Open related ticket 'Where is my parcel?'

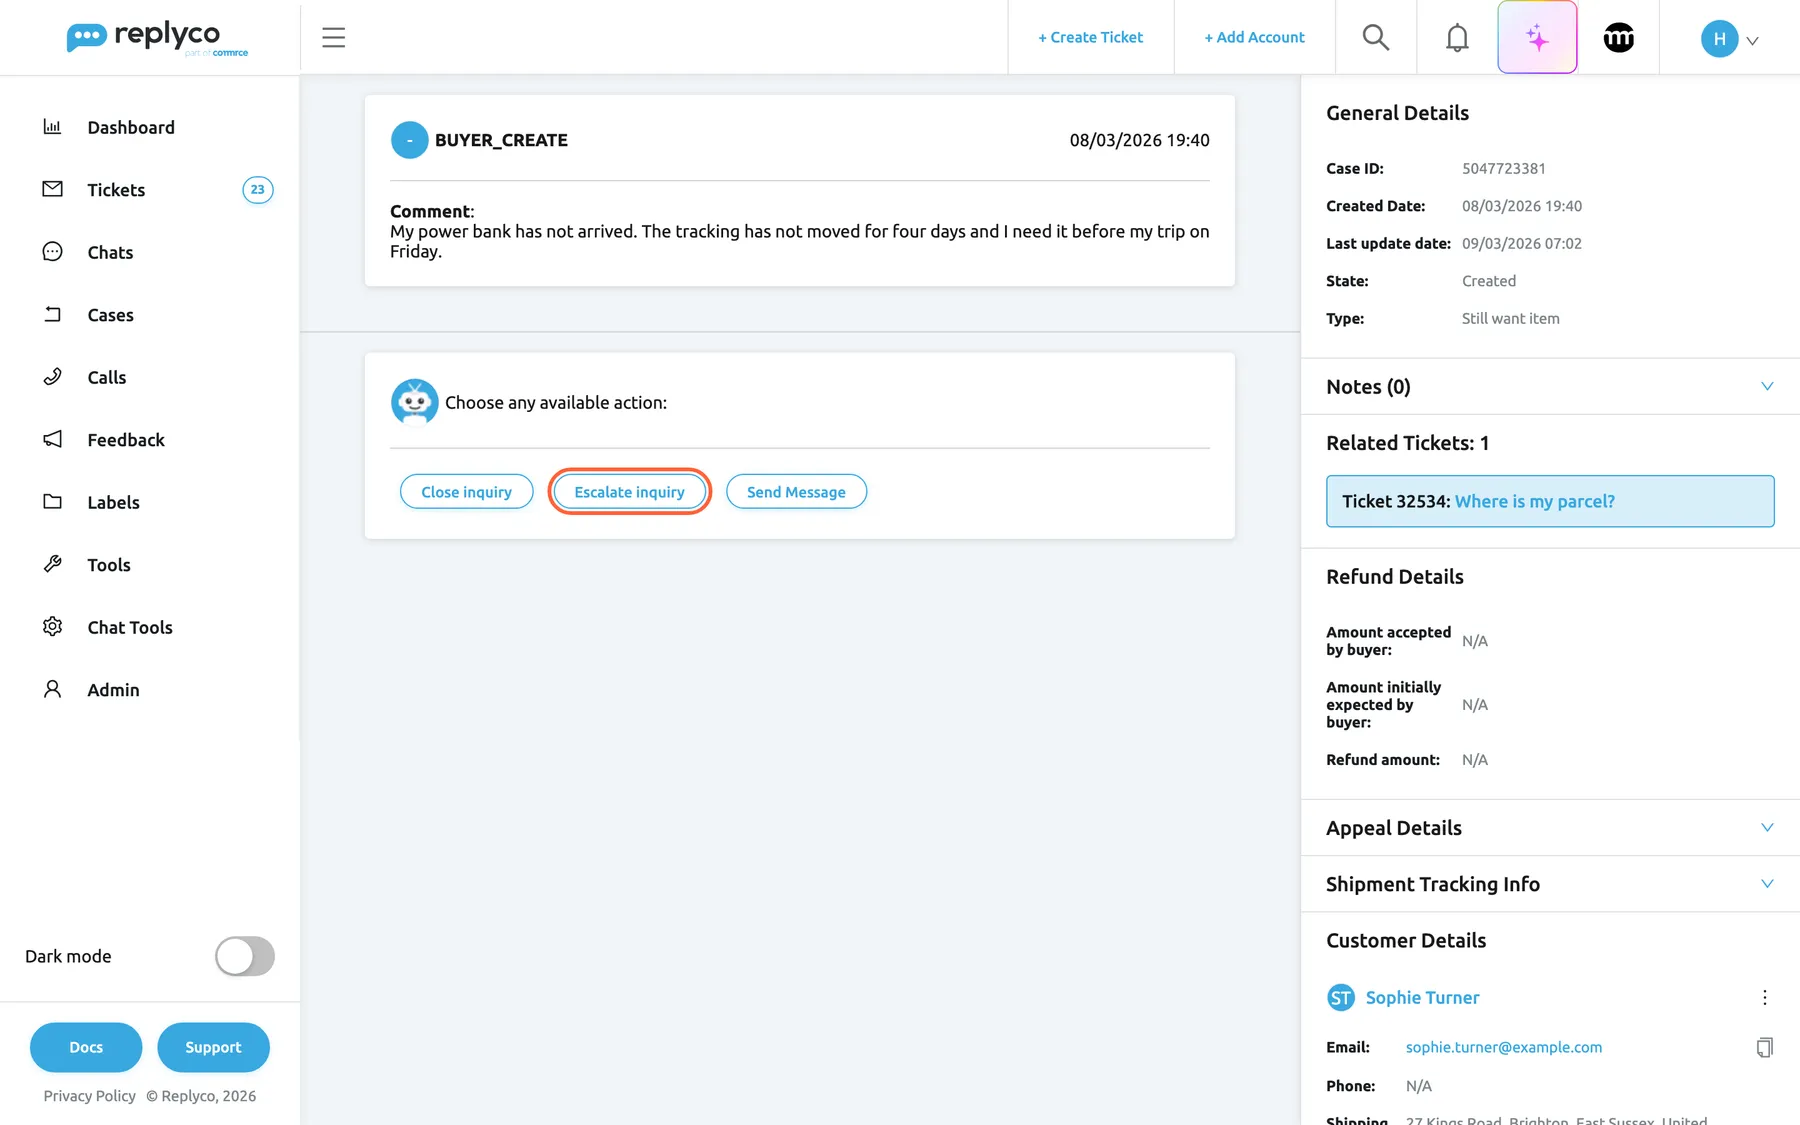pyautogui.click(x=1534, y=501)
